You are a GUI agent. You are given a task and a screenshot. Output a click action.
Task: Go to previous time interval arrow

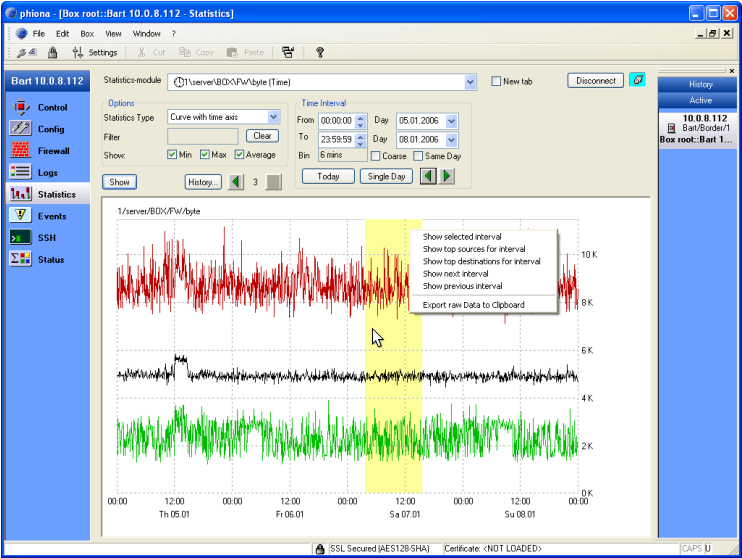pos(428,177)
